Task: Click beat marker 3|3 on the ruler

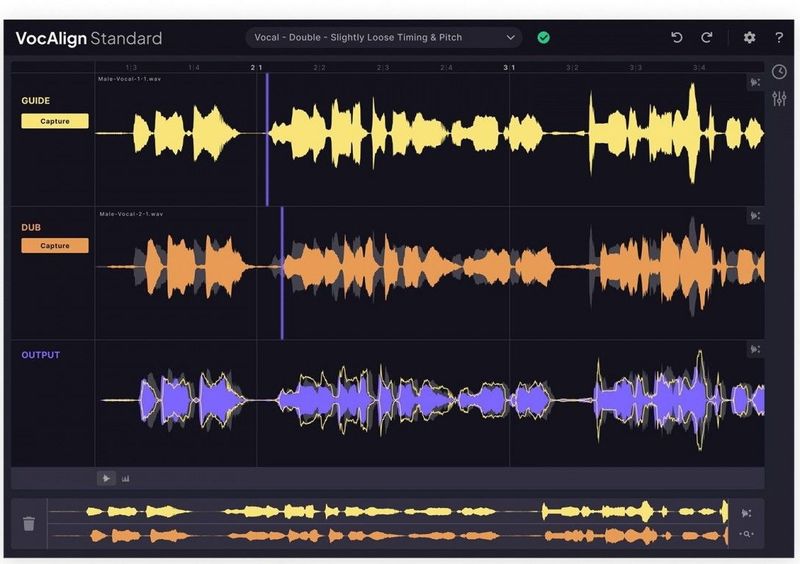Action: 635,67
